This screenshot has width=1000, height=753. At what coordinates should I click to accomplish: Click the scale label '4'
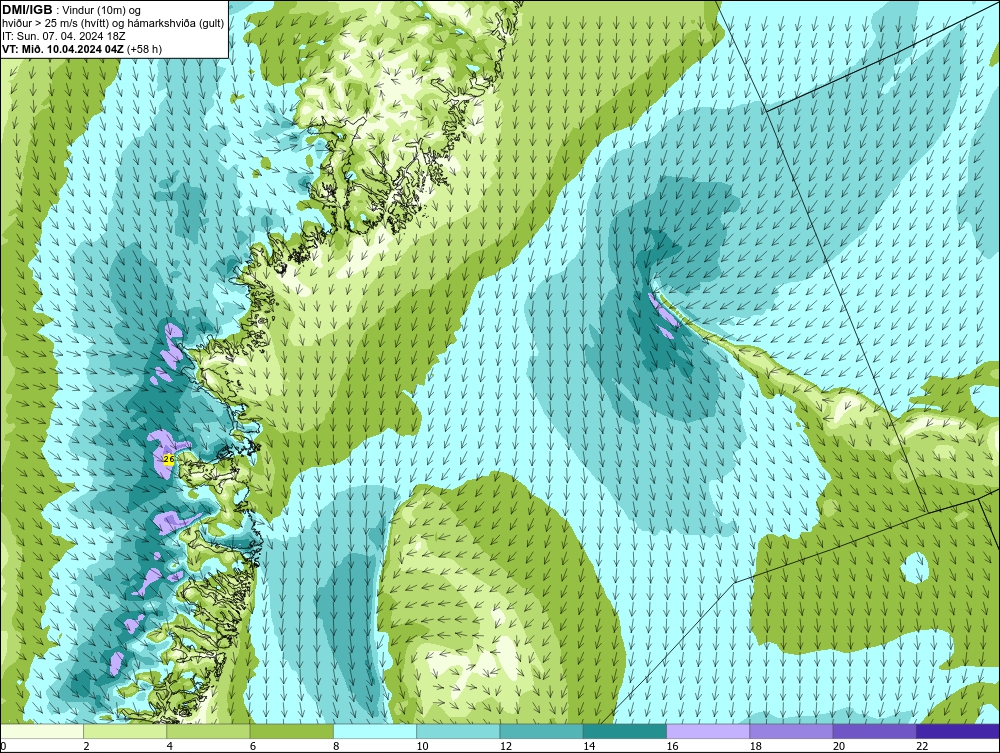click(x=170, y=747)
